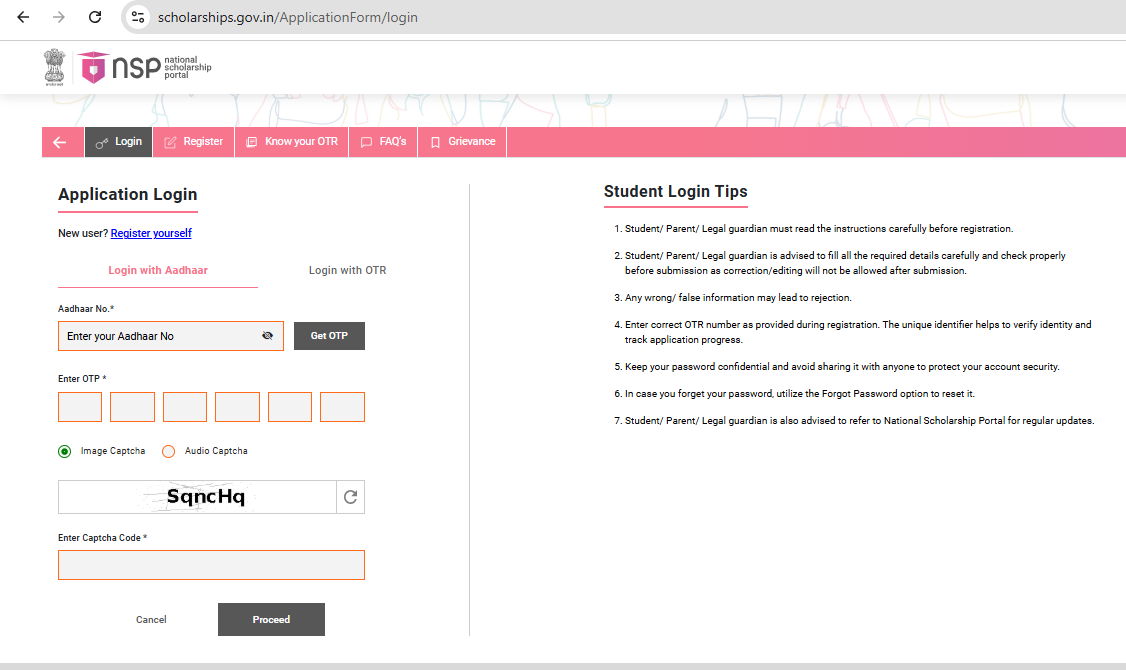Go back using the pink arrow button
This screenshot has height=670, width=1126.
[60, 142]
